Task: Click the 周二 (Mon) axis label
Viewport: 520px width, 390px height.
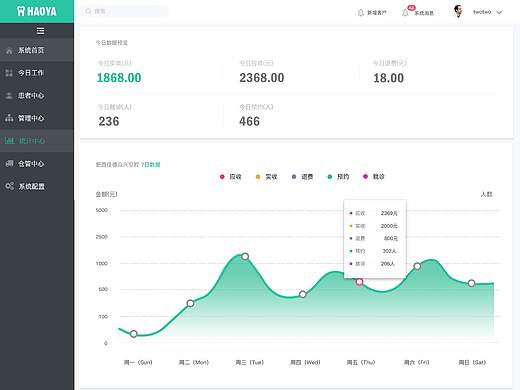Action: click(194, 362)
